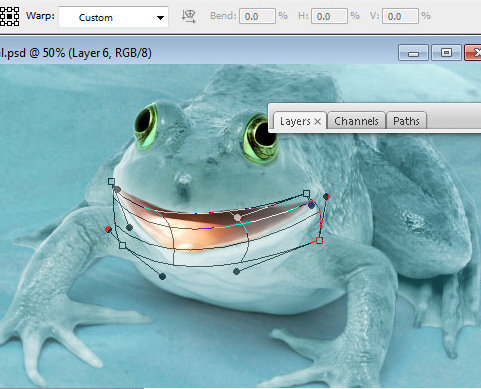This screenshot has height=389, width=481.
Task: Click the top-right warp mesh corner handle
Action: 306,193
